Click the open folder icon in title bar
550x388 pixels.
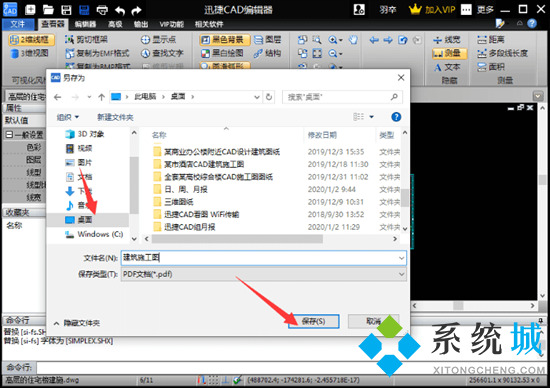(48, 10)
